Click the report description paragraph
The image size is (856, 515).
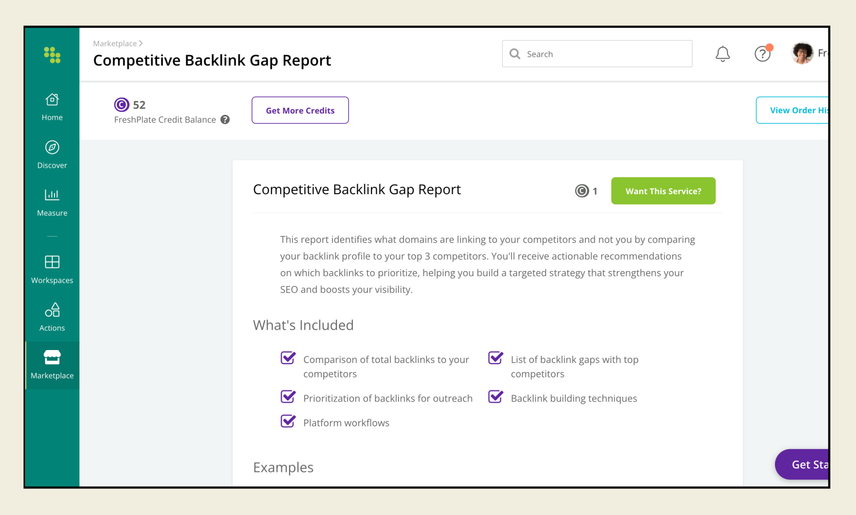488,264
